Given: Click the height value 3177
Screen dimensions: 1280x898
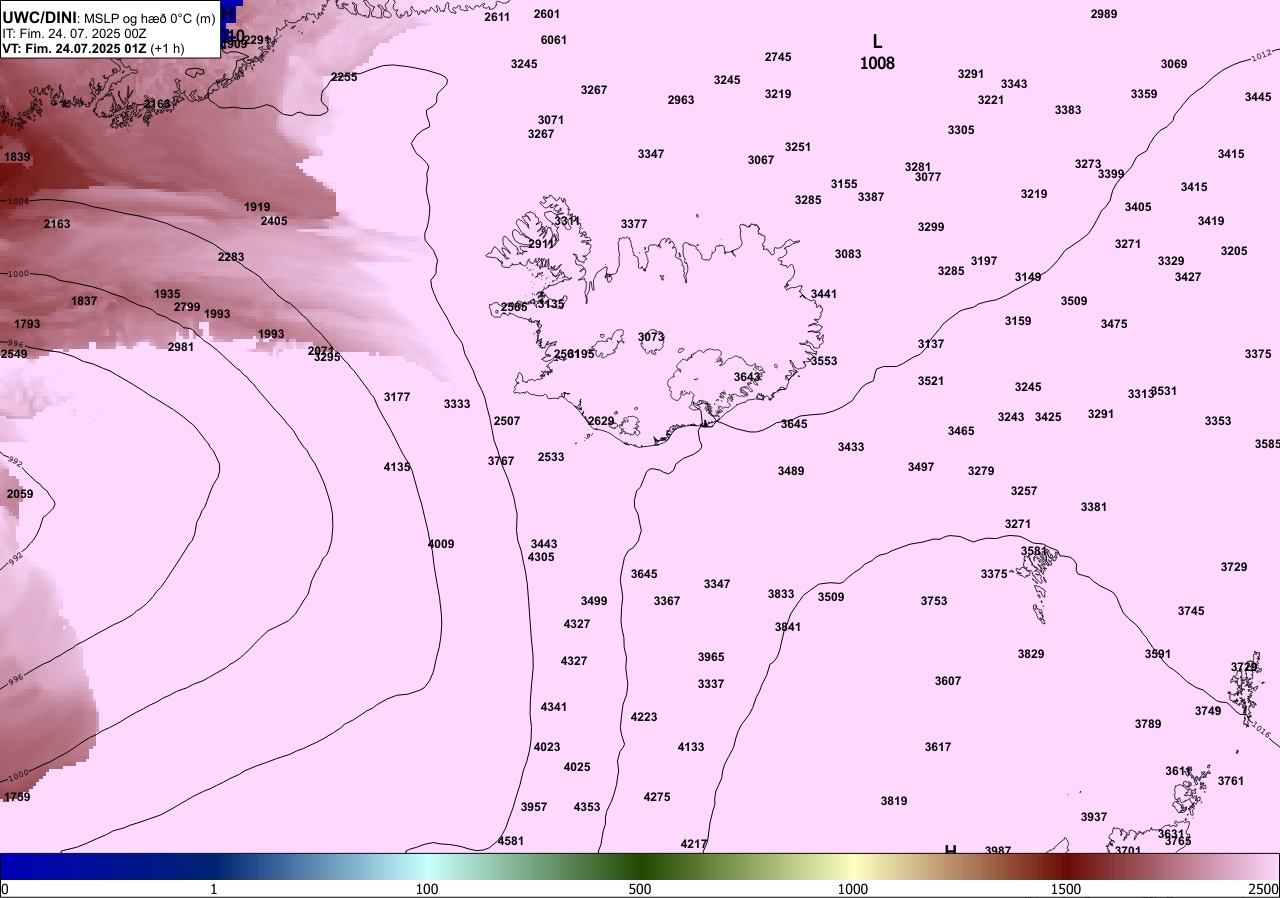Looking at the screenshot, I should (397, 397).
